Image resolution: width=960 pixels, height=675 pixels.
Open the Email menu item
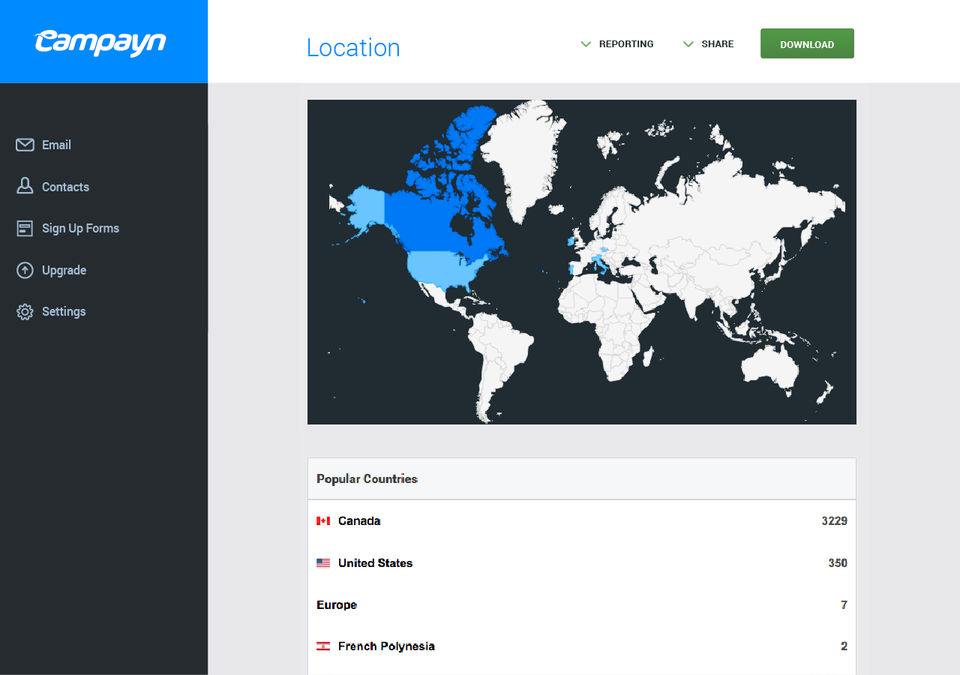56,145
